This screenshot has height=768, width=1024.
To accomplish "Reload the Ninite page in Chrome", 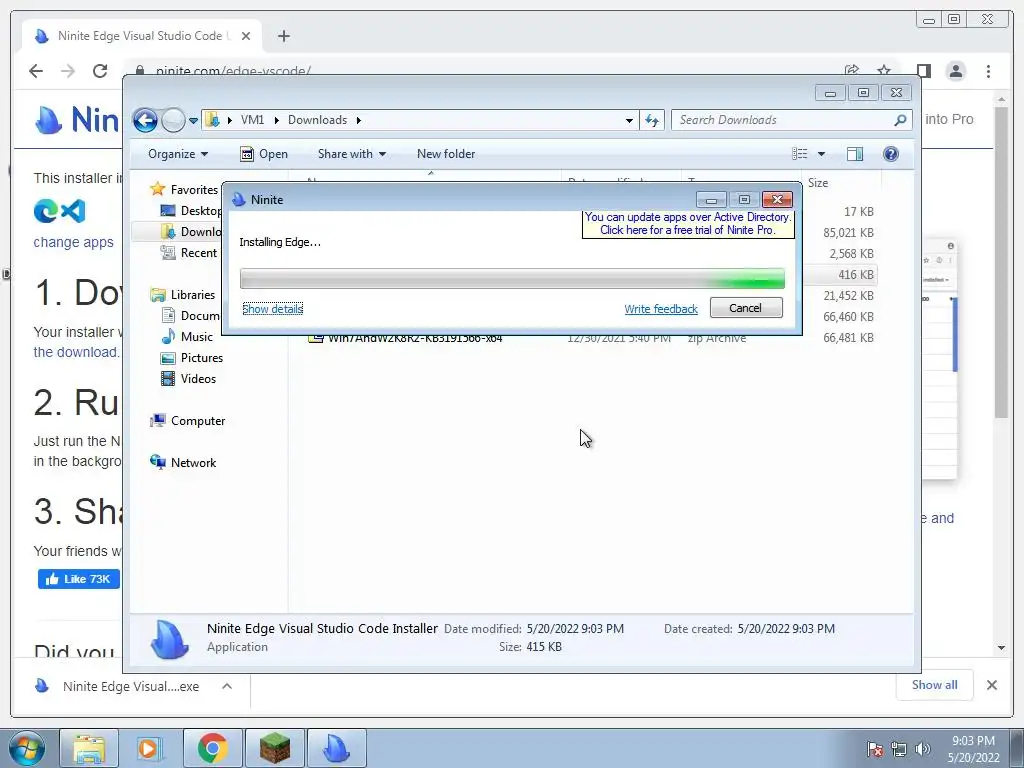I will click(100, 71).
